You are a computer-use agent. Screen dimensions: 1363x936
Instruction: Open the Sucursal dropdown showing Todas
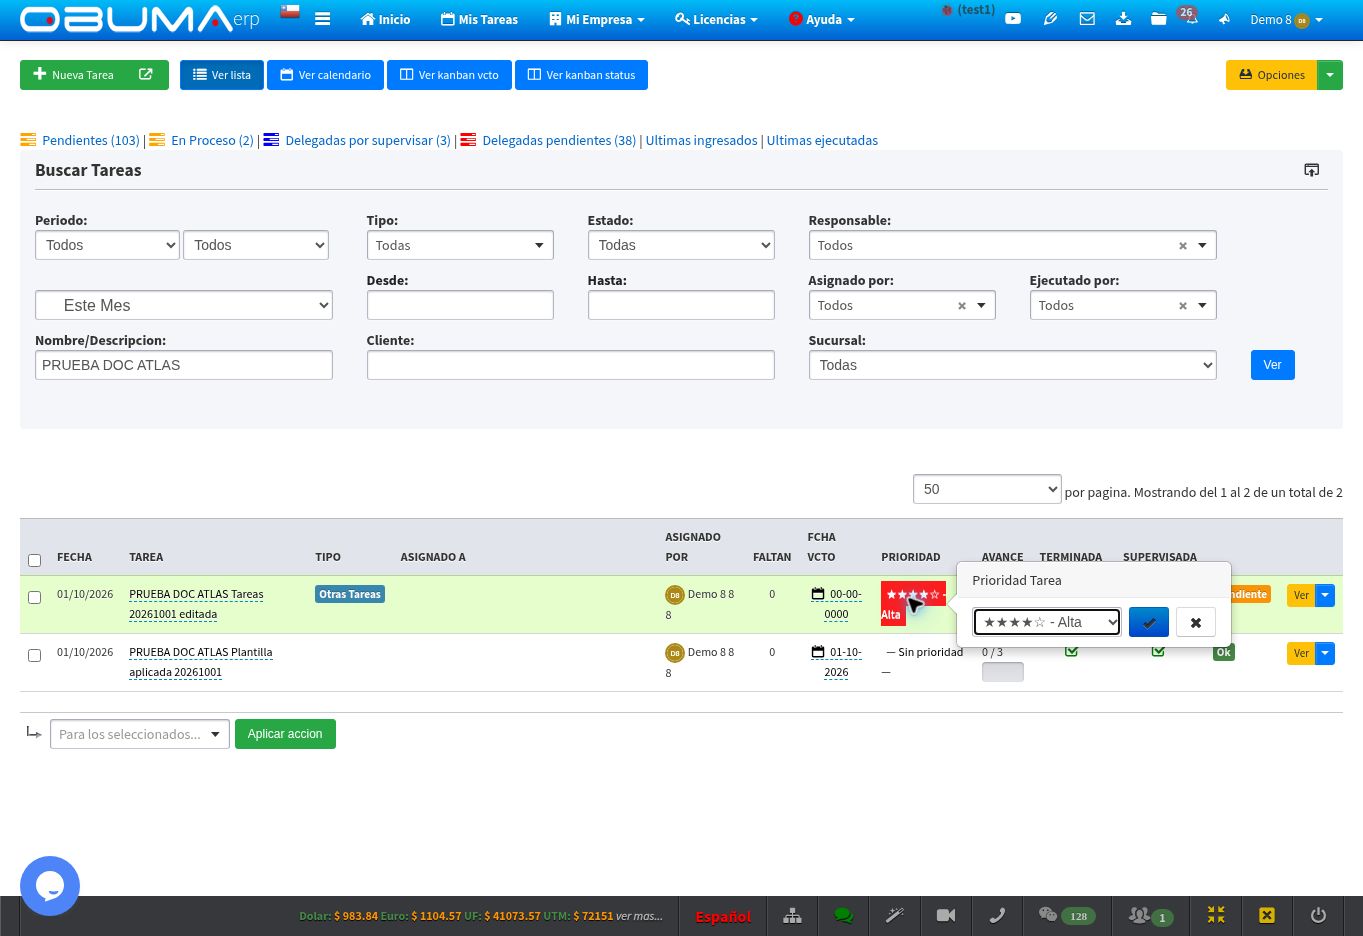click(x=1012, y=365)
